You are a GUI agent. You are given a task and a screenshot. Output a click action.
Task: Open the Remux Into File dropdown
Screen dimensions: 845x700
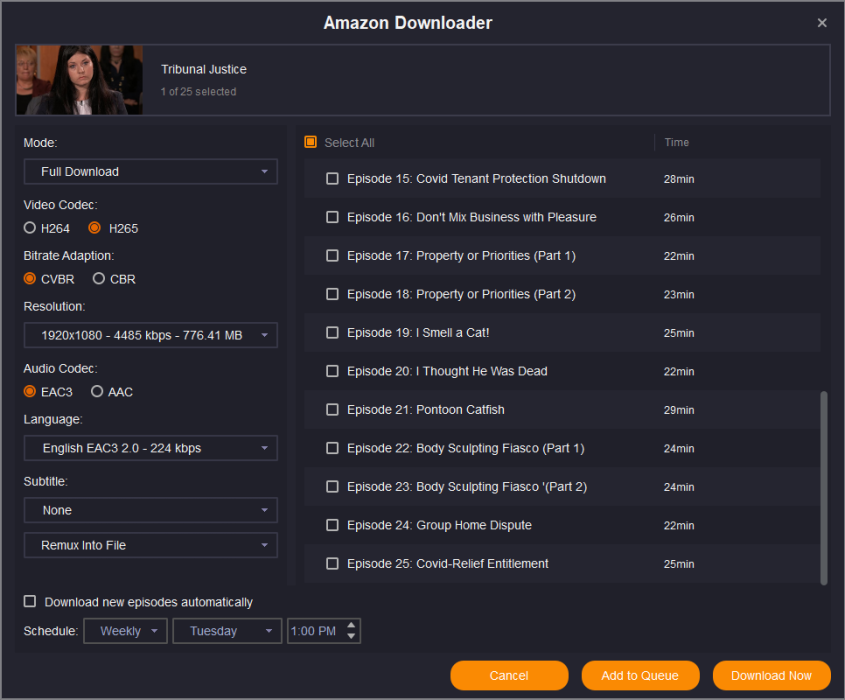(x=150, y=545)
